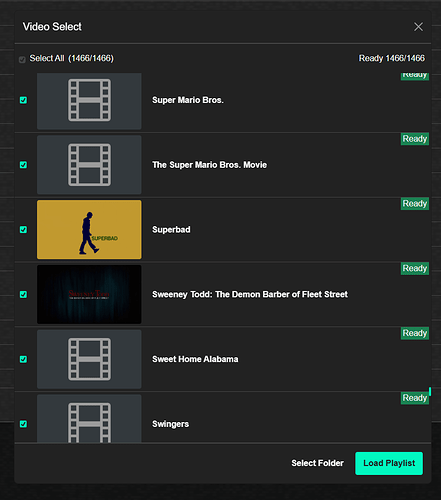Click the Ready badge for Superbad

[415, 204]
